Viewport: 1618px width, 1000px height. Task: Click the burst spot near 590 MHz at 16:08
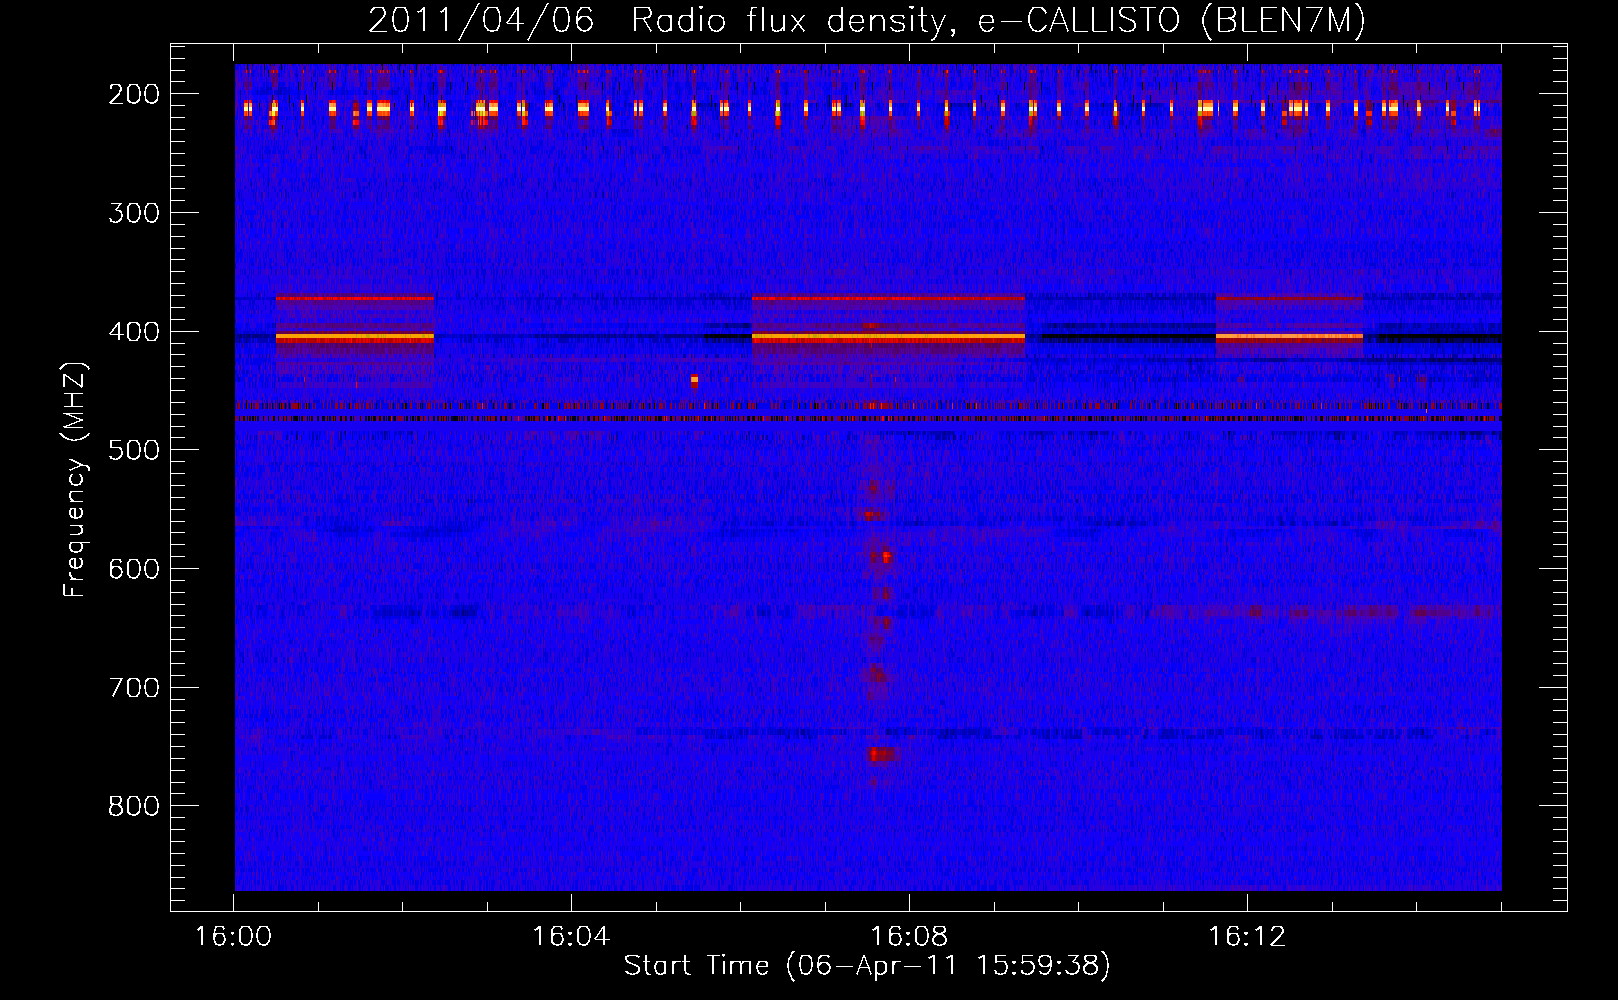point(885,557)
